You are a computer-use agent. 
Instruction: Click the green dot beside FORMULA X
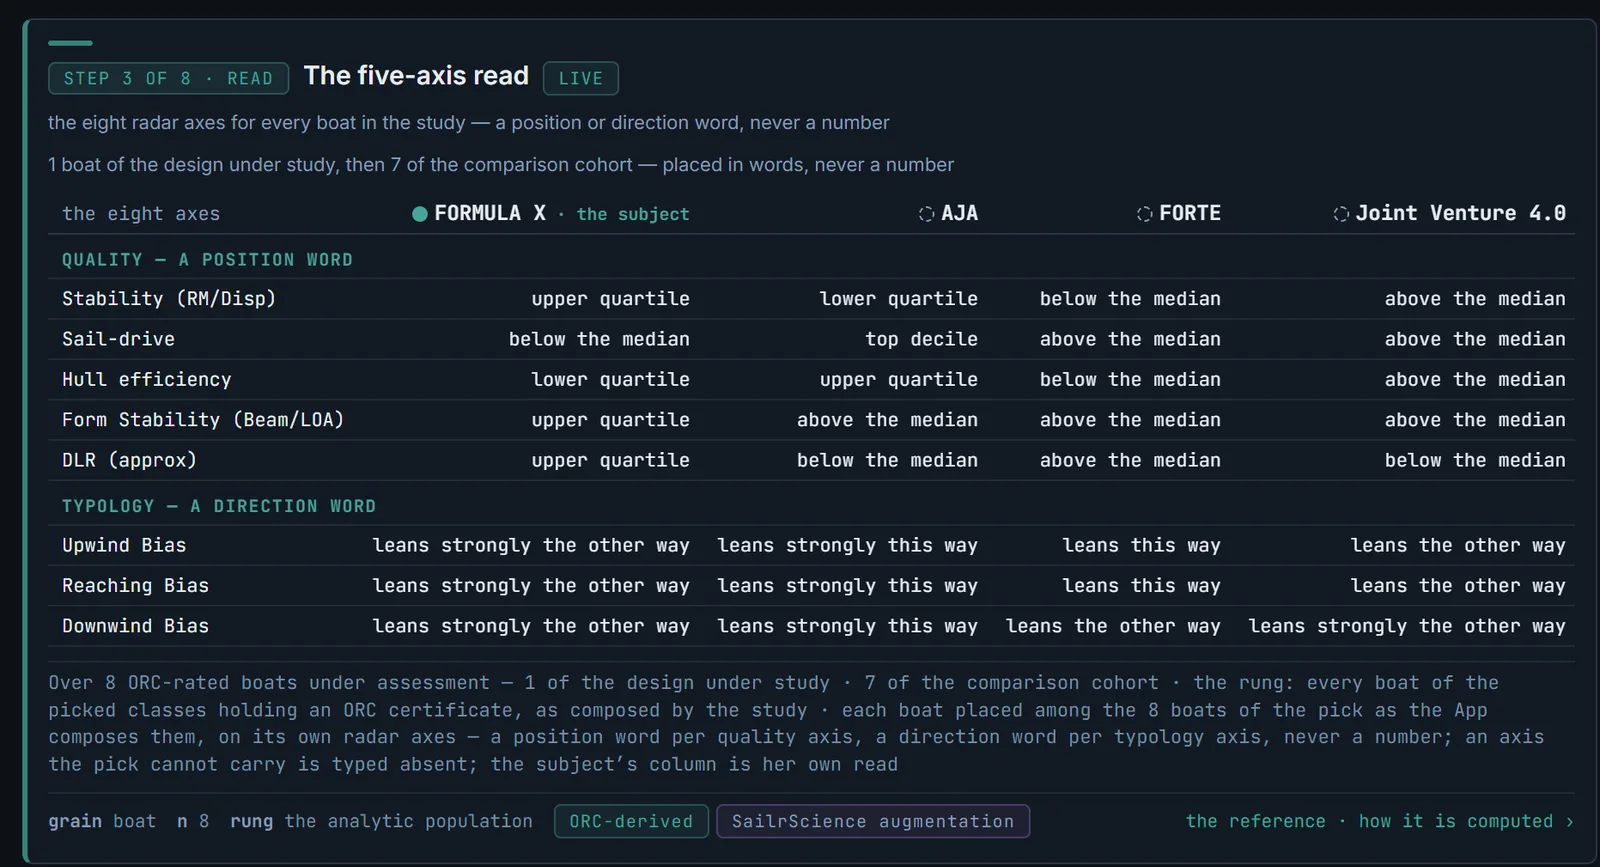[x=420, y=214]
